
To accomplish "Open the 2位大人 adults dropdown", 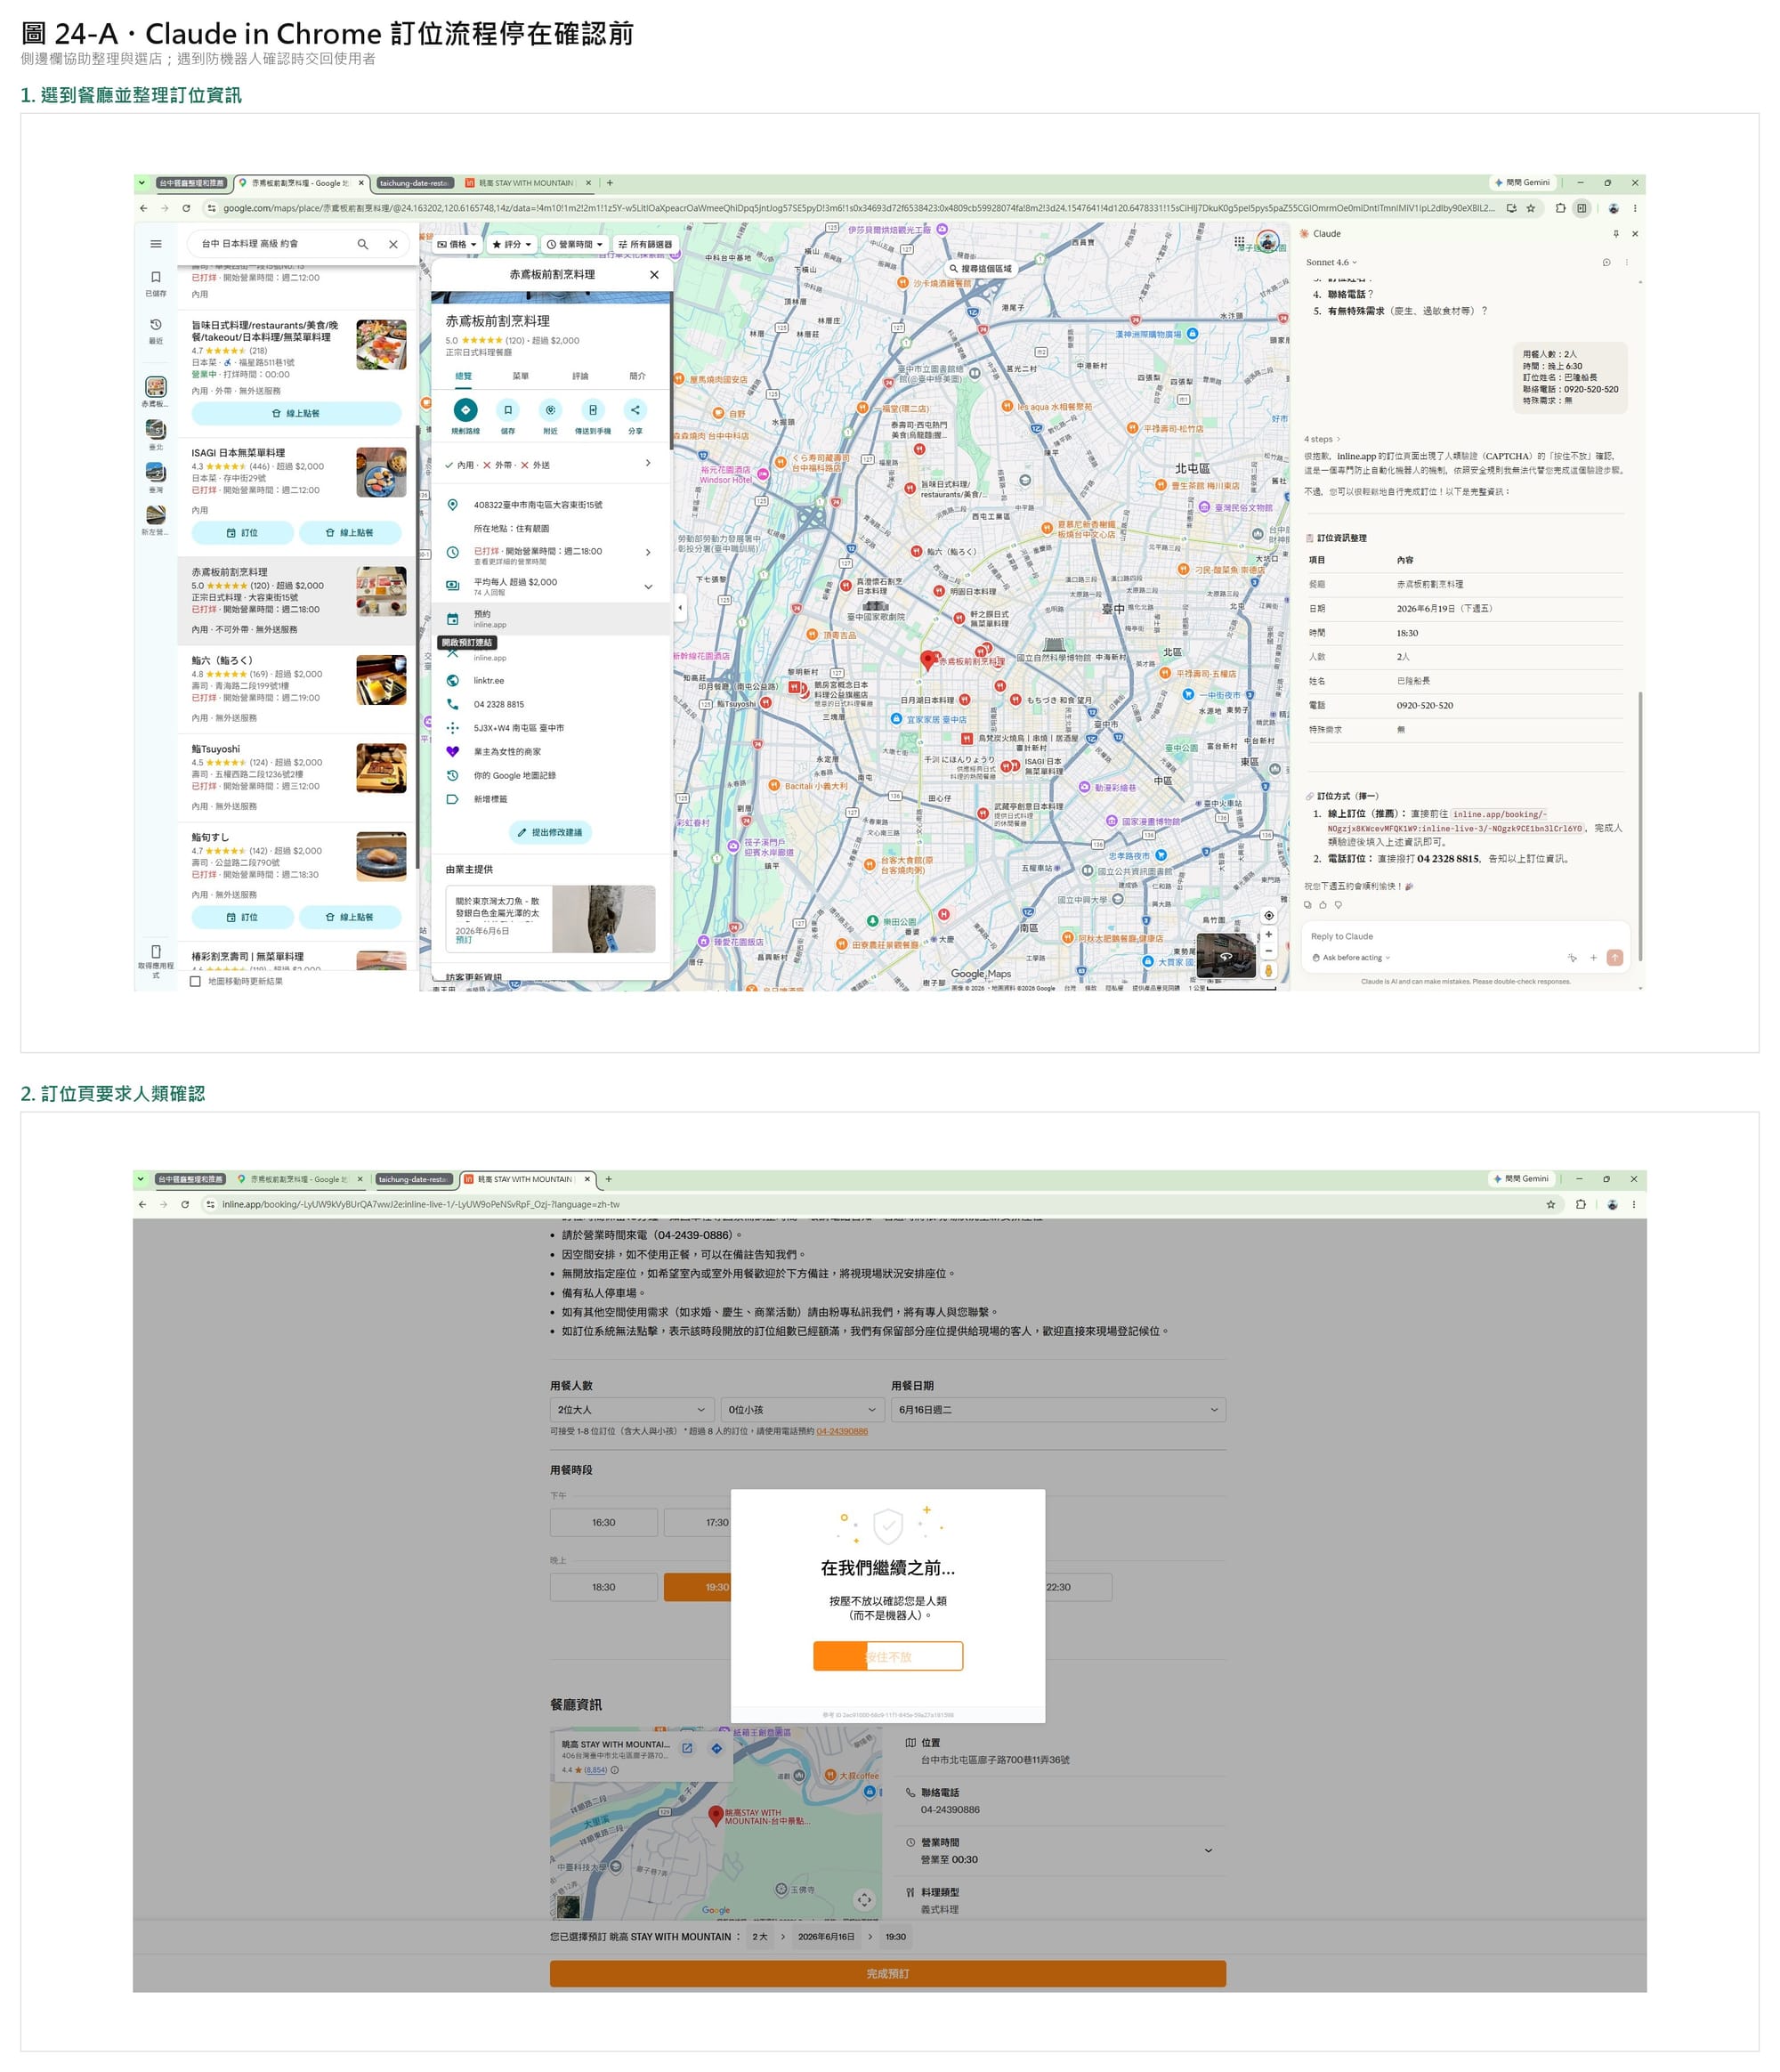I will click(632, 1409).
